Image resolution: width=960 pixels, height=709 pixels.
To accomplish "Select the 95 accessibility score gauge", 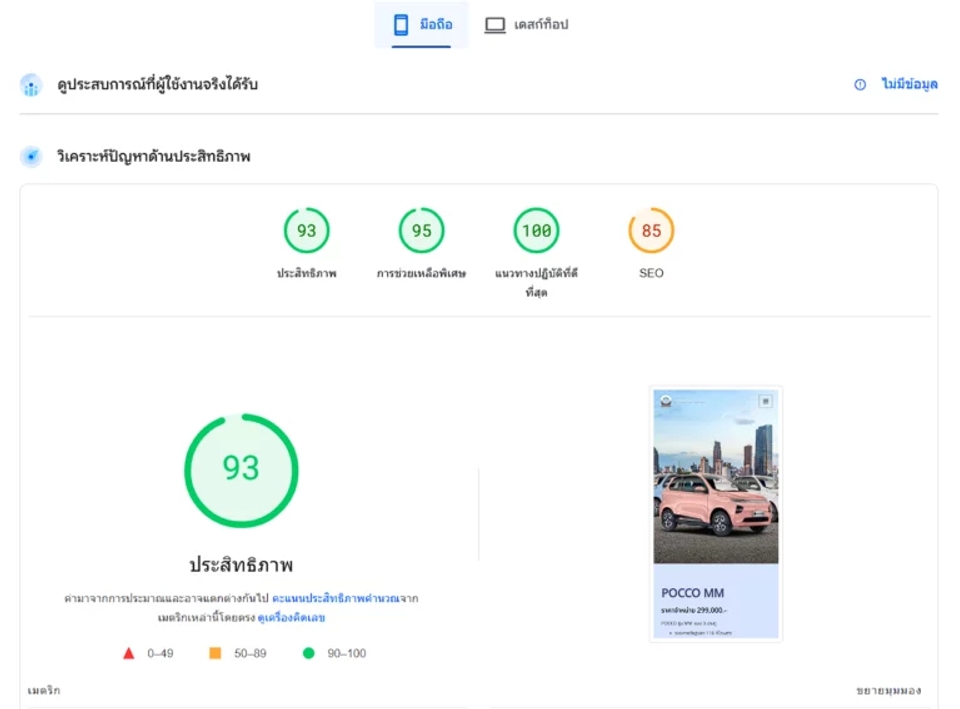I will (421, 231).
